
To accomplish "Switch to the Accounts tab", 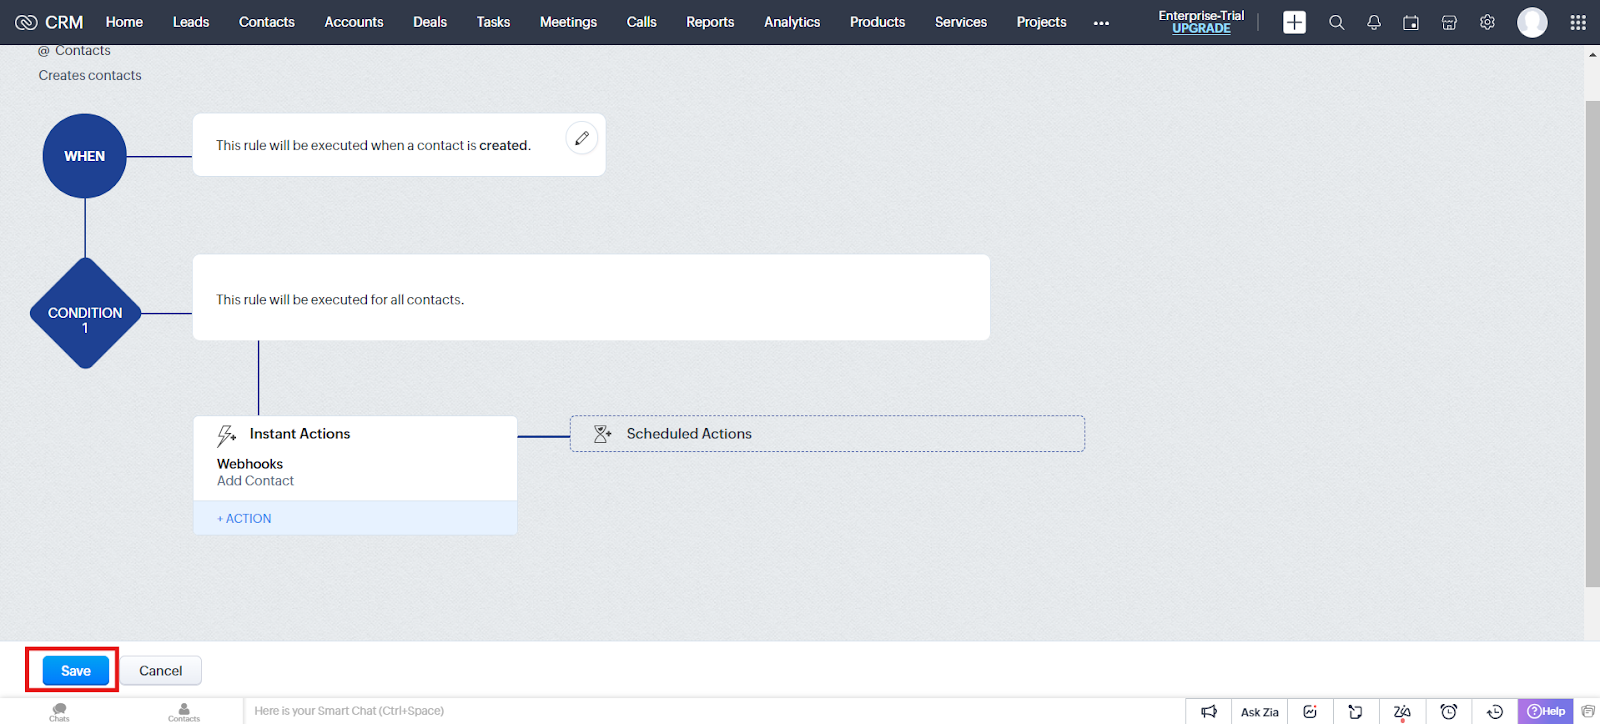I will tap(354, 22).
